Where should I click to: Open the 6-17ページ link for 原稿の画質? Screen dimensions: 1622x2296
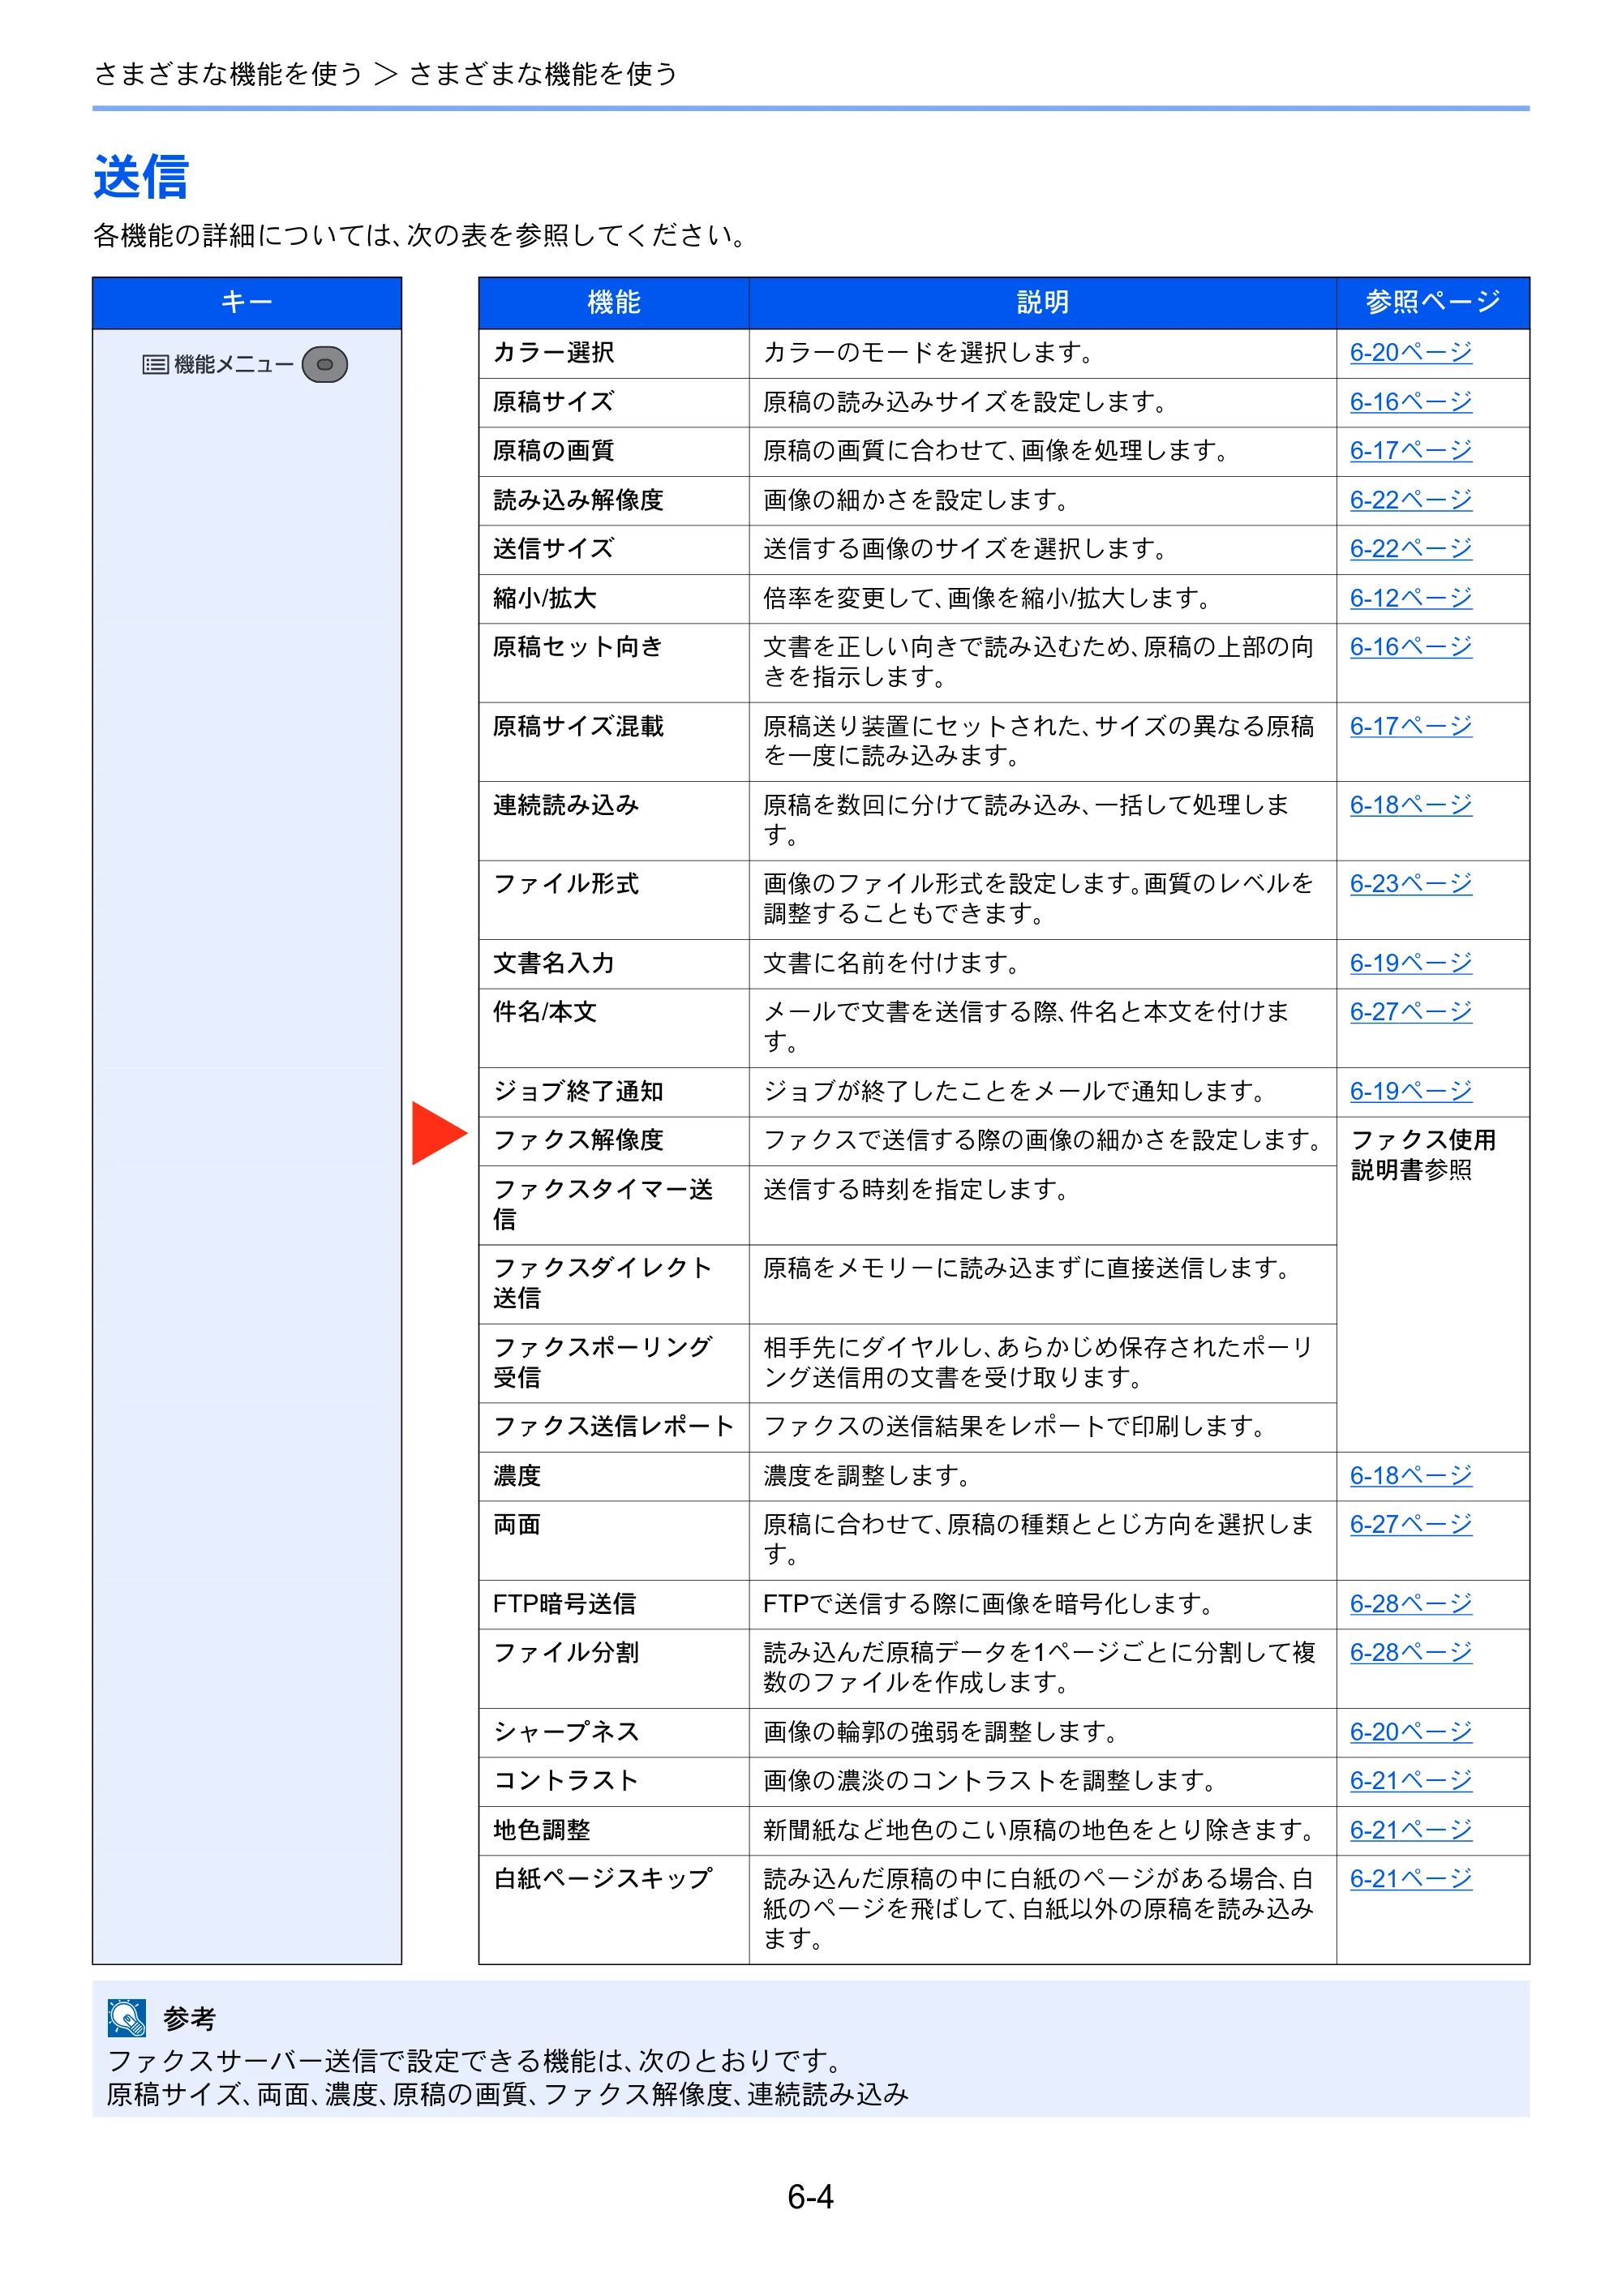coord(1411,451)
